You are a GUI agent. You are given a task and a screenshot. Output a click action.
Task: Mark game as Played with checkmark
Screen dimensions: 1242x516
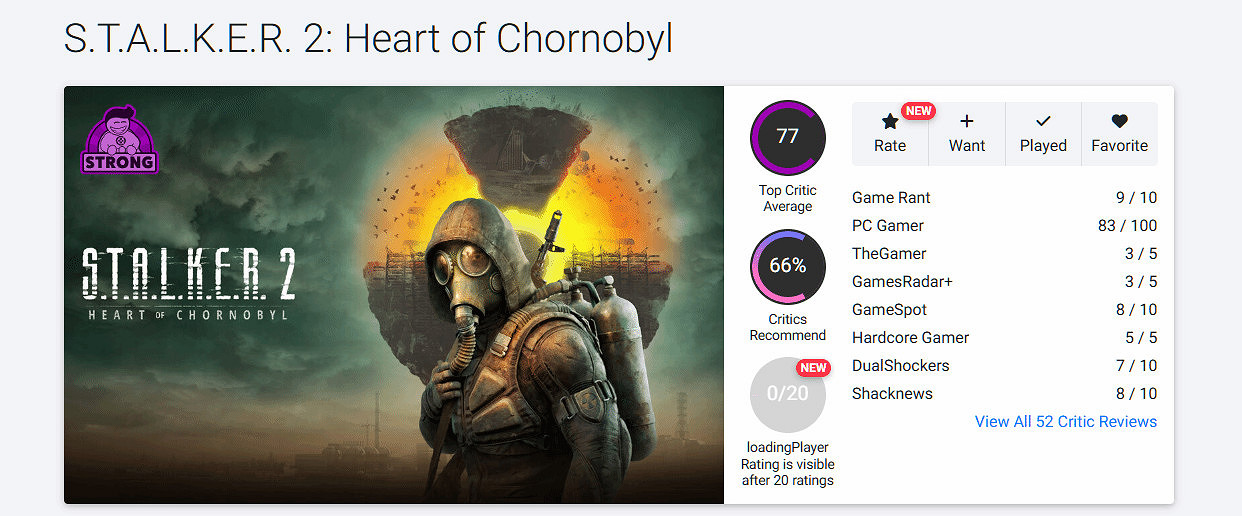tap(1043, 122)
